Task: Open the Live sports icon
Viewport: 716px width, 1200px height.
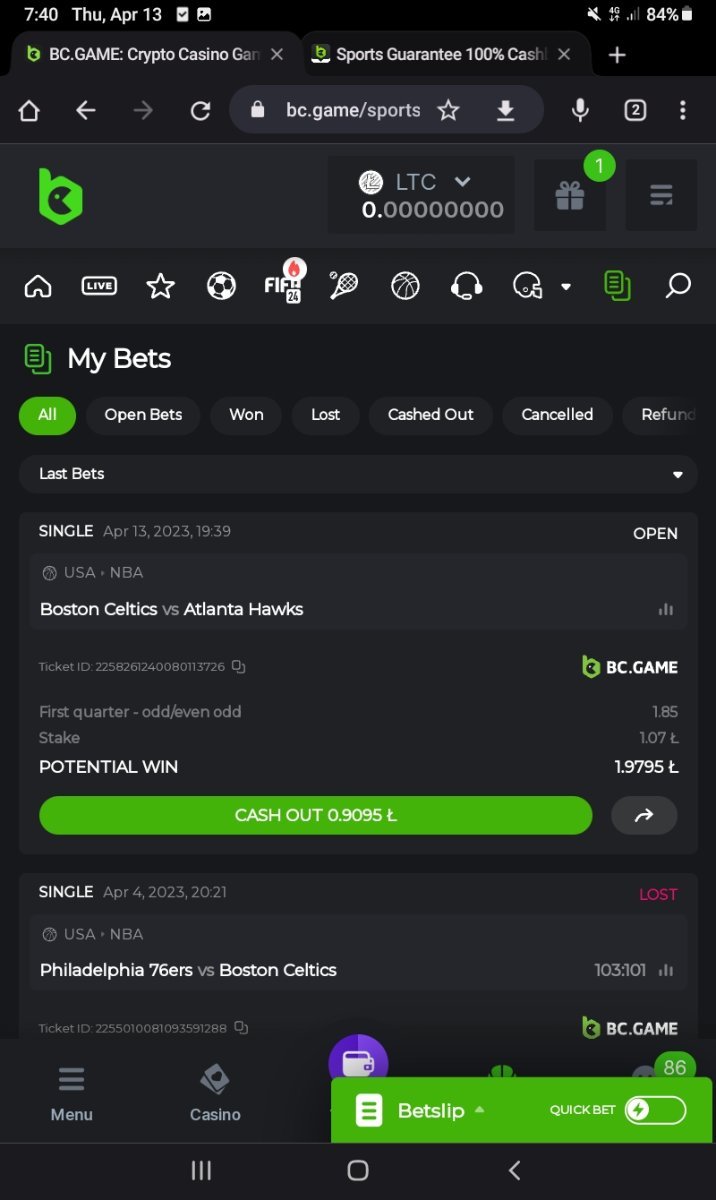Action: [99, 287]
